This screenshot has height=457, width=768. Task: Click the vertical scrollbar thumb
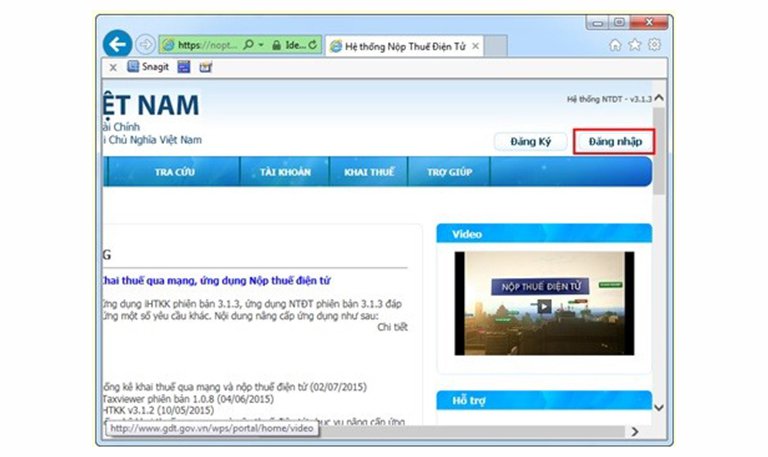coord(659,150)
